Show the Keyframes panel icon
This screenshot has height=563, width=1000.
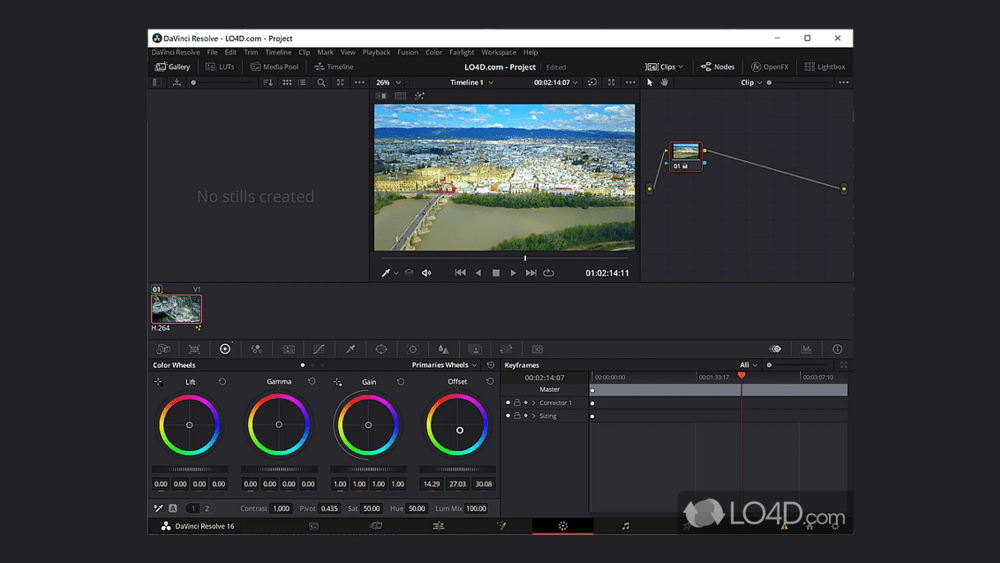coord(775,349)
